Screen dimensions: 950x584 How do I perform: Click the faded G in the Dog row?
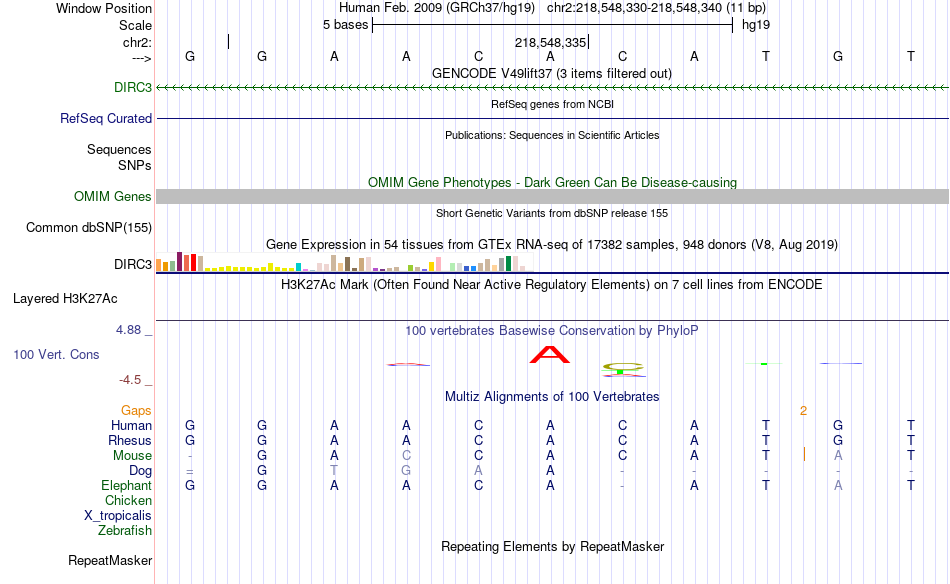coord(406,471)
